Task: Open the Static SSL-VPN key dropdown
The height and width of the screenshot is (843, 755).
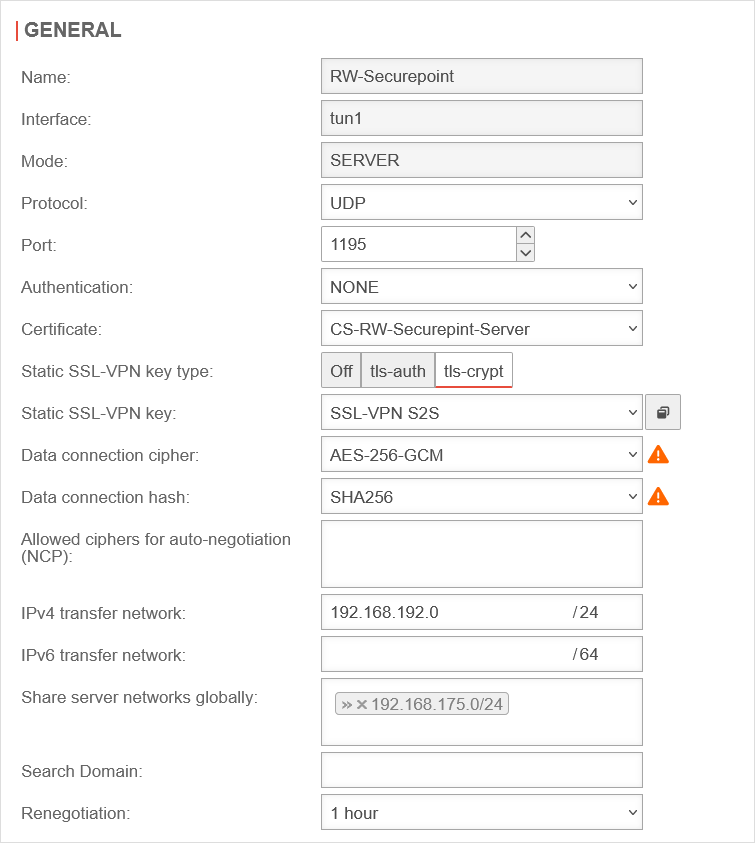Action: [481, 412]
